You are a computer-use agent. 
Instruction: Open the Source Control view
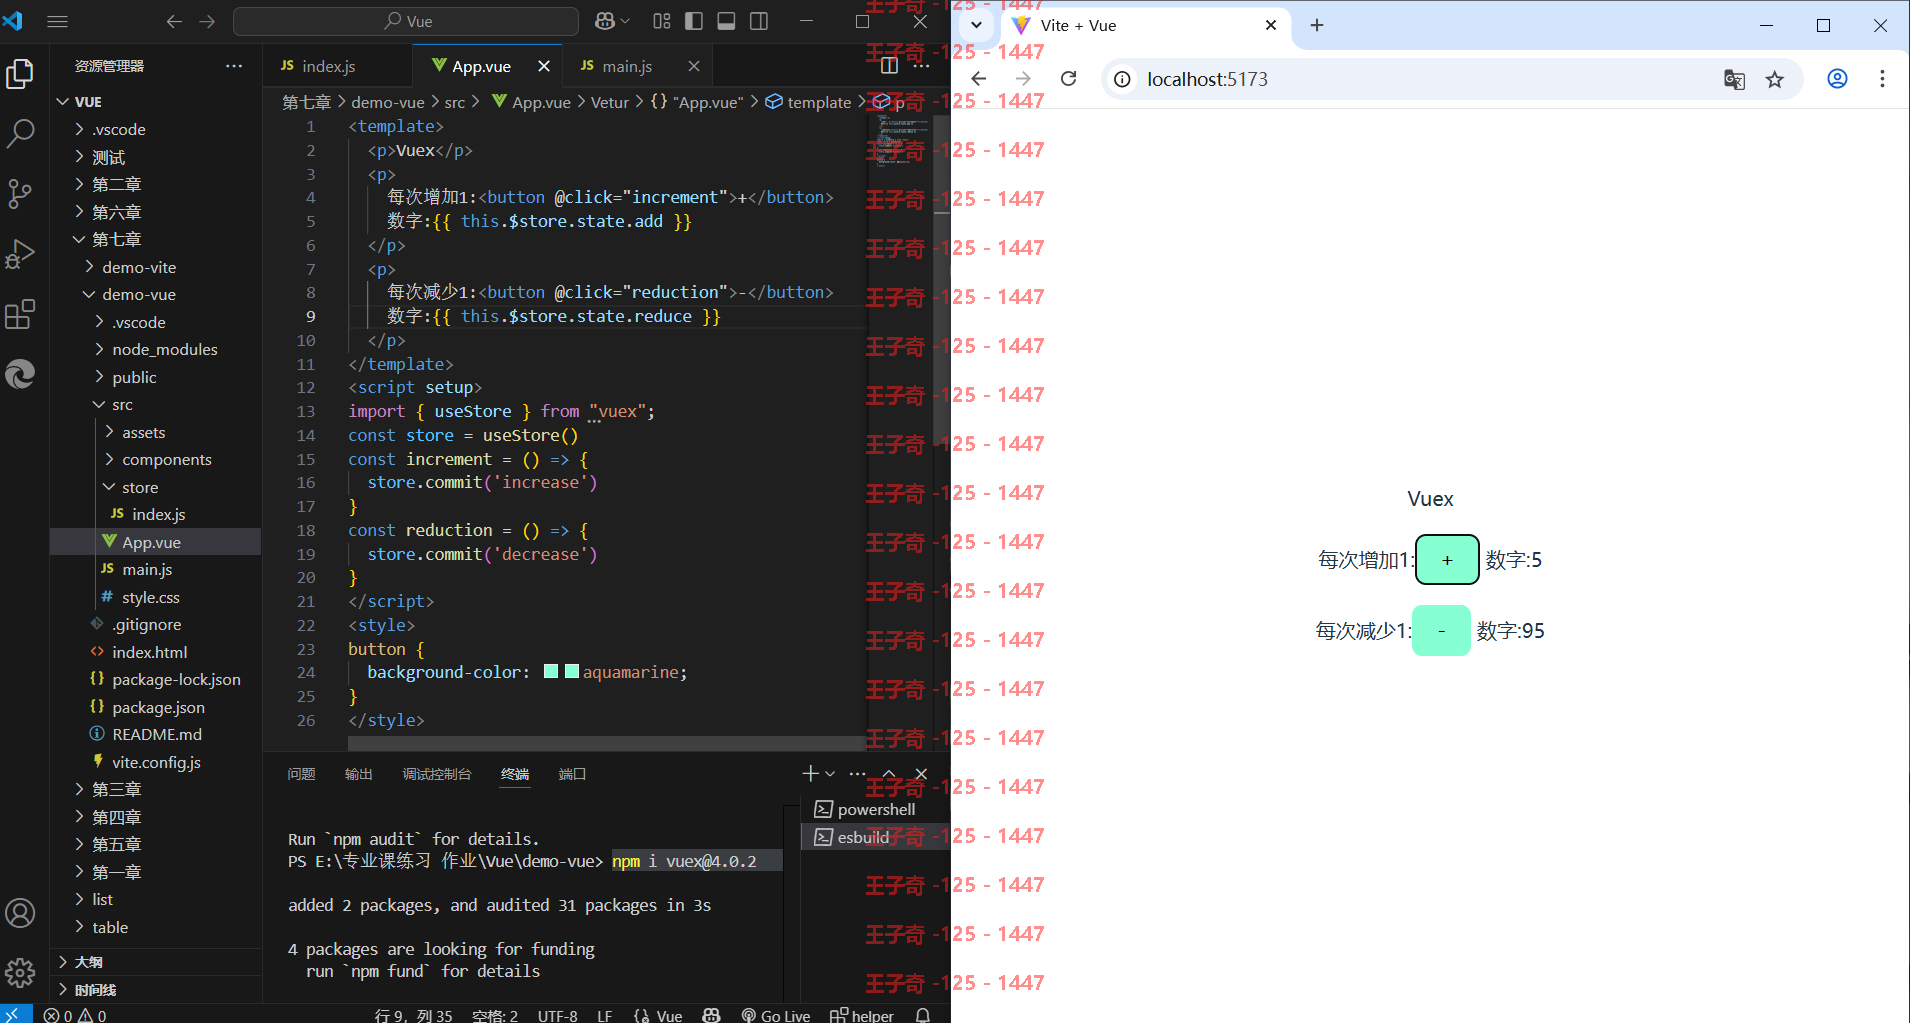pos(20,193)
